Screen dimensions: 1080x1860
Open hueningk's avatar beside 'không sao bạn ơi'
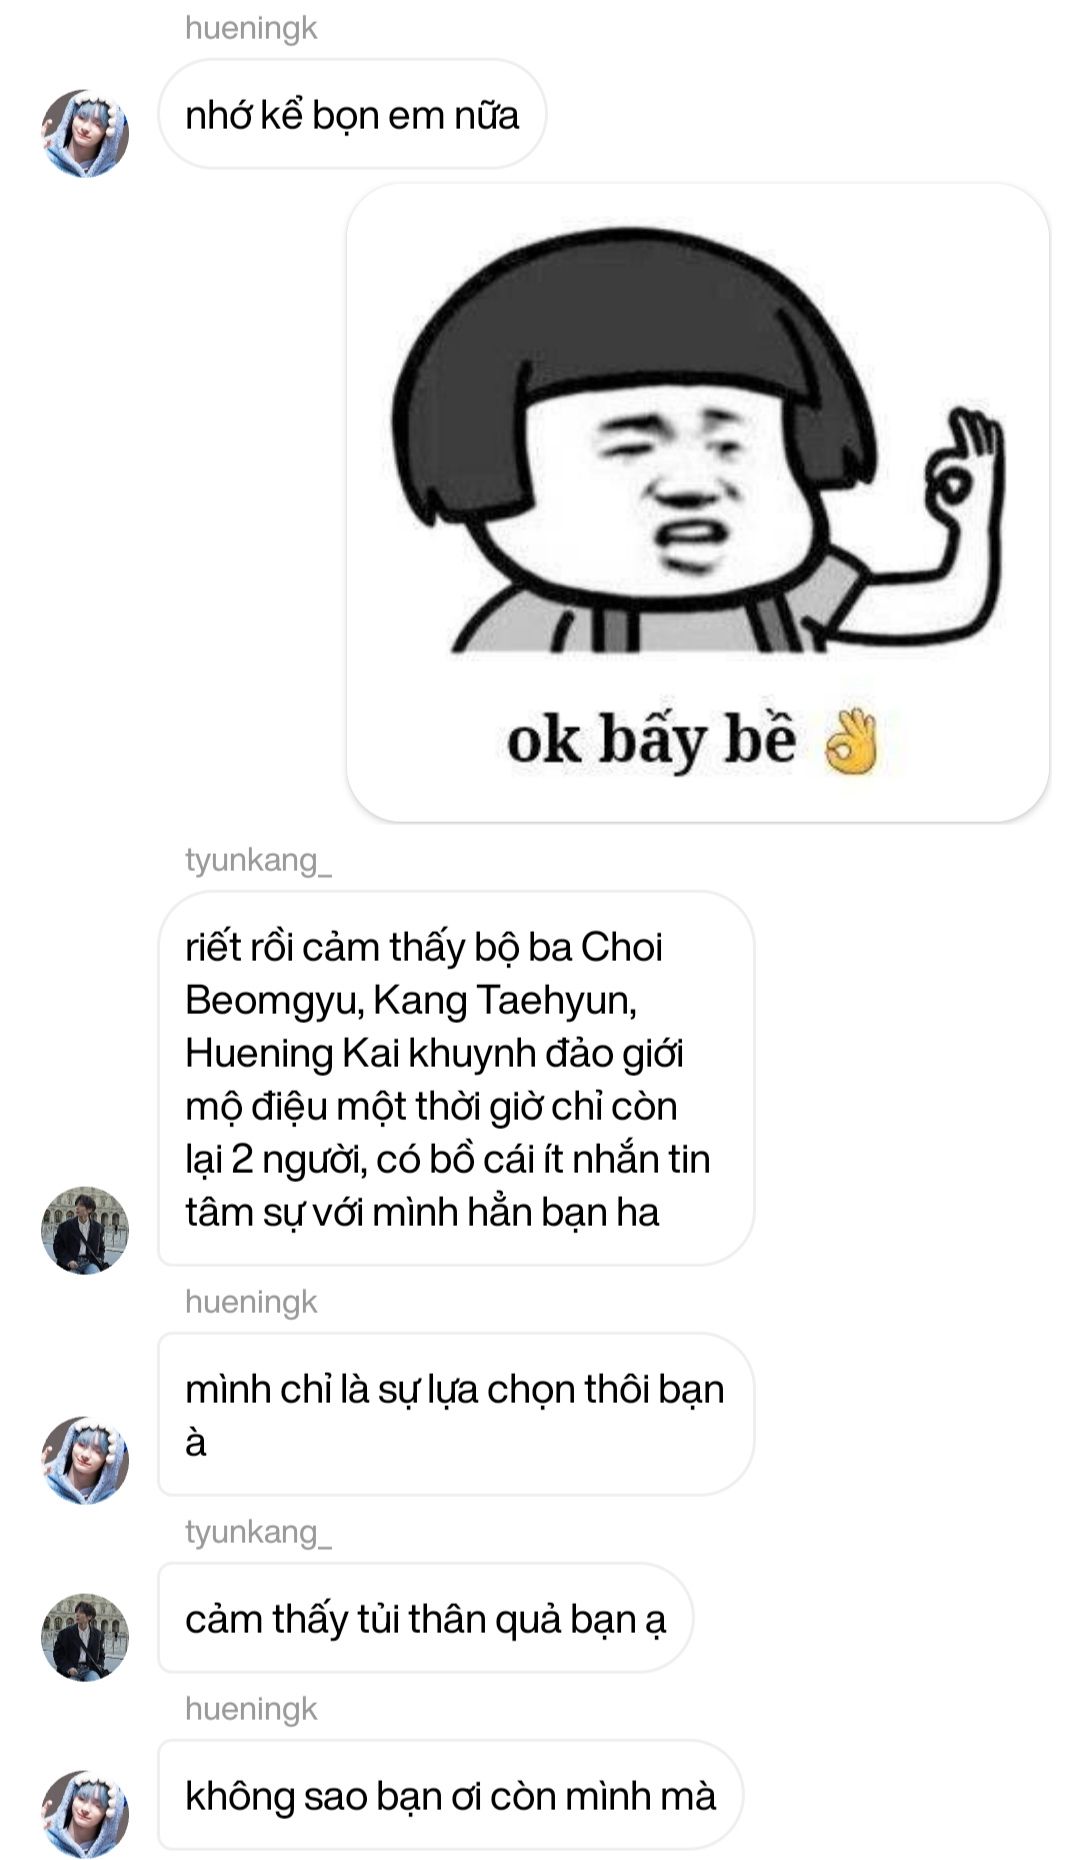tap(85, 1814)
